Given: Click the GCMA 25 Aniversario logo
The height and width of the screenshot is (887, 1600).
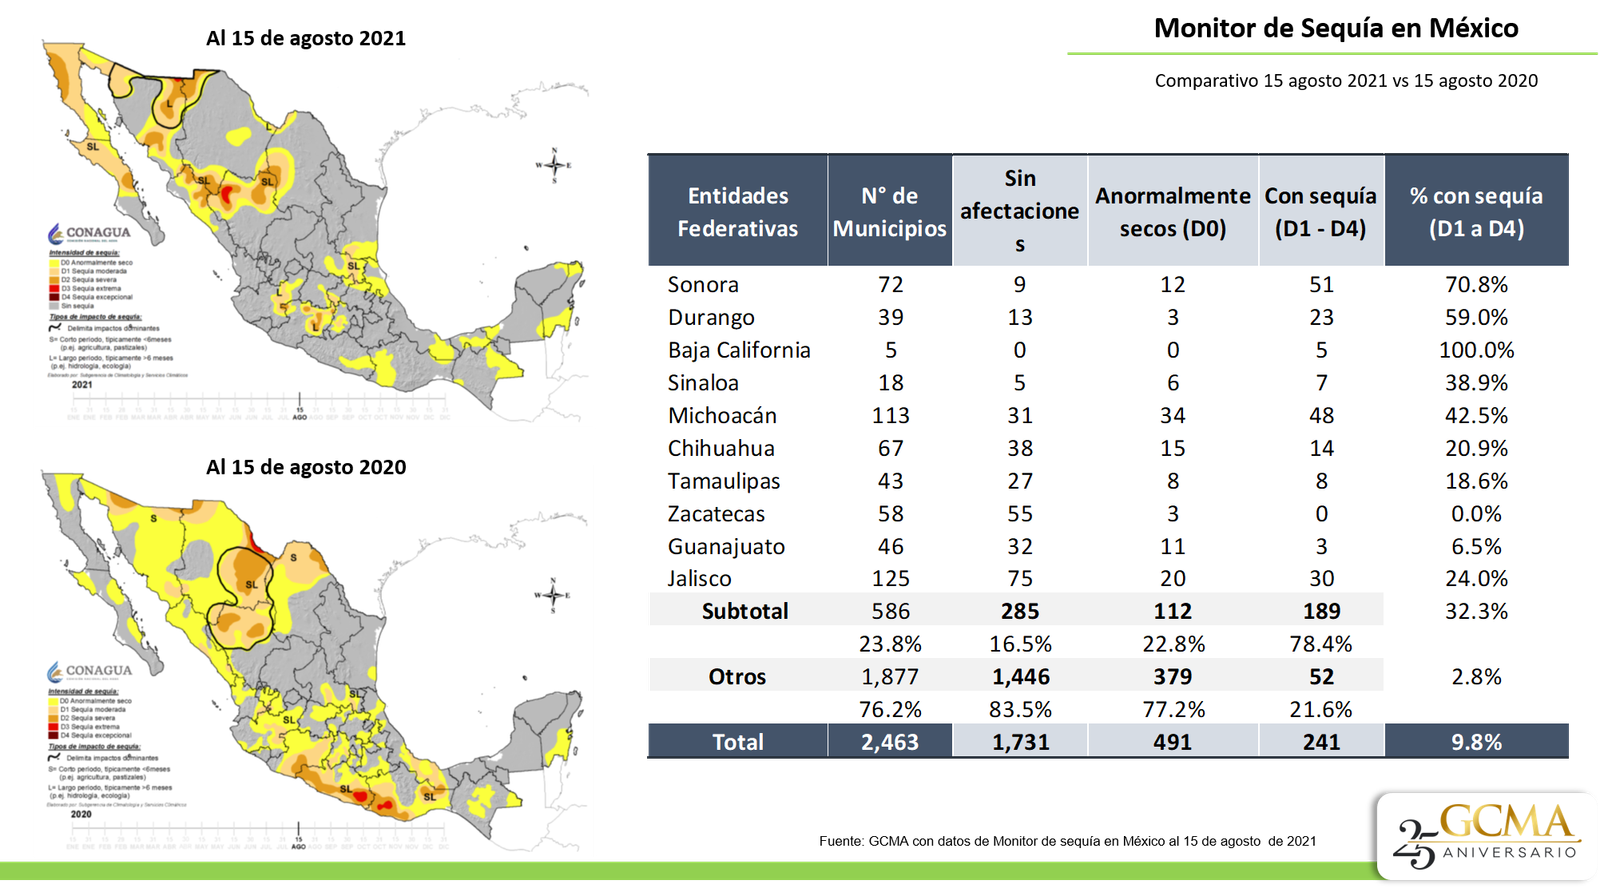Looking at the screenshot, I should [x=1487, y=836].
